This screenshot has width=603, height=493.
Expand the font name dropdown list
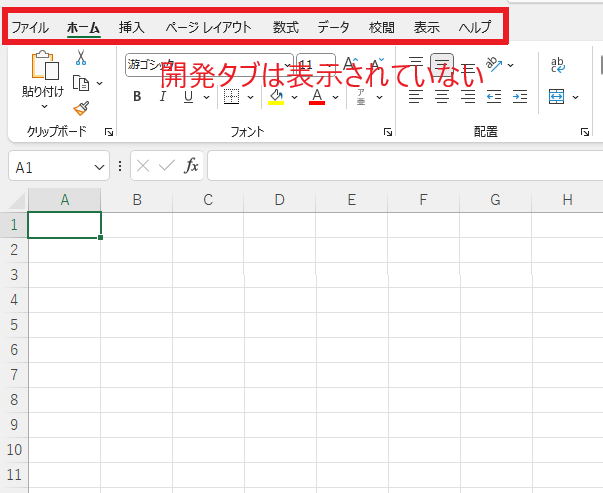[285, 65]
